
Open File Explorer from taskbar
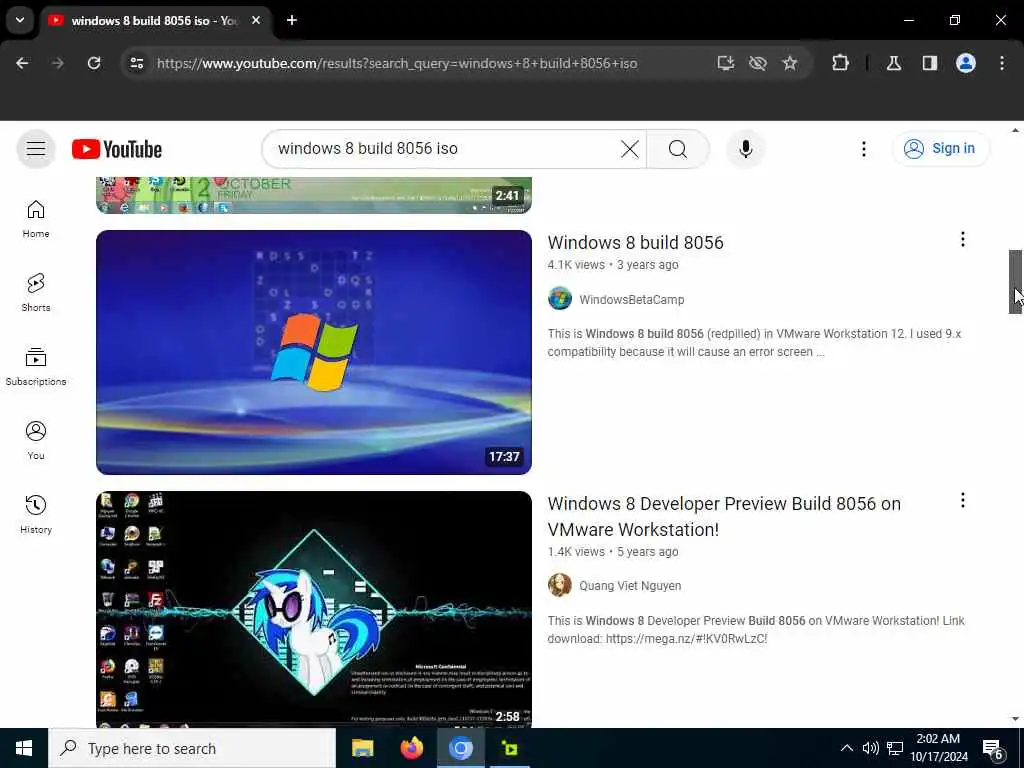(x=362, y=748)
